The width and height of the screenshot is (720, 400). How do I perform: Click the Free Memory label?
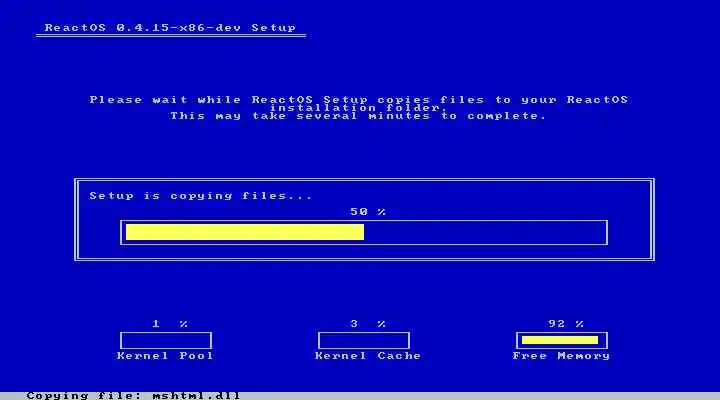point(561,356)
